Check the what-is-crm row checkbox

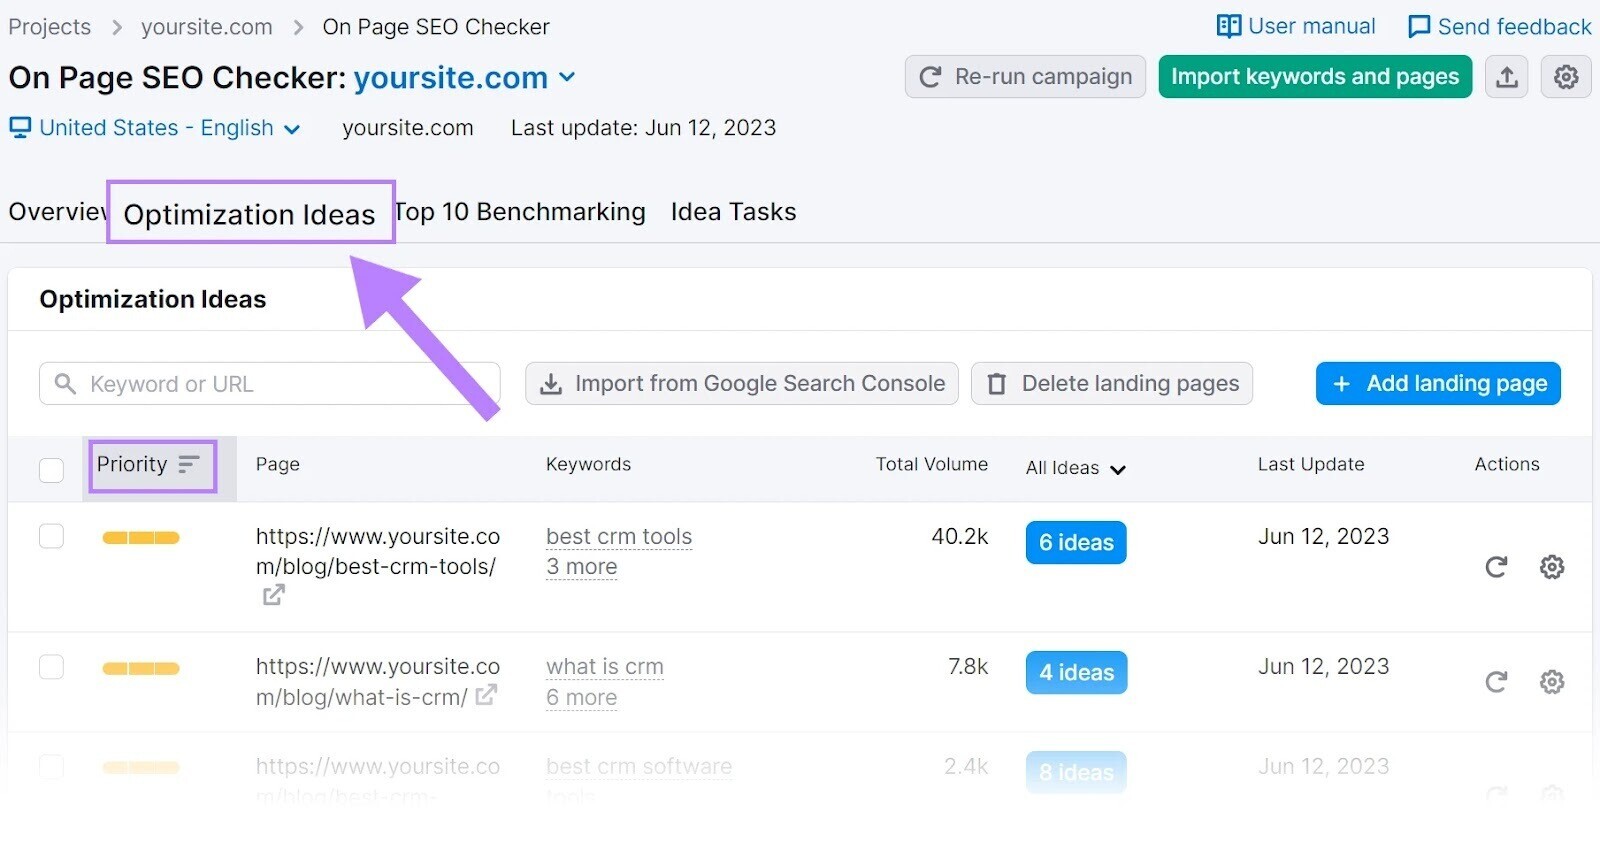51,667
